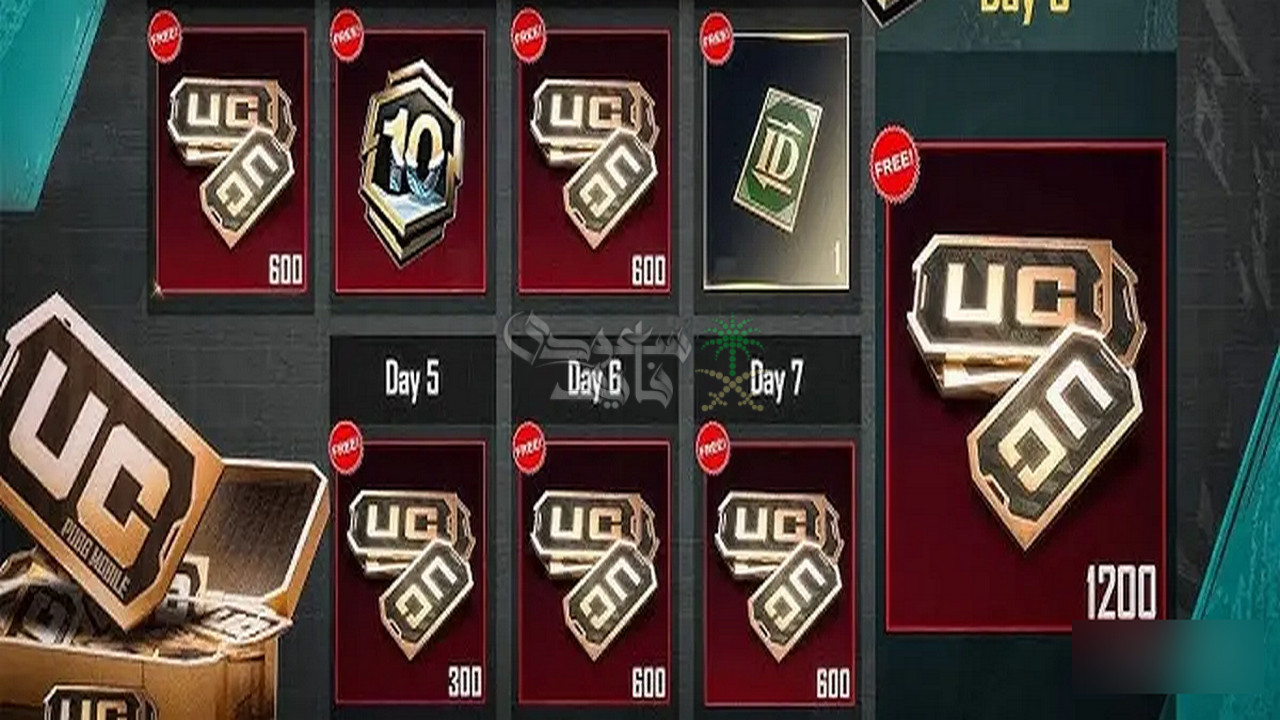This screenshot has width=1280, height=720.
Task: Click FREE badge on the 1200 UC card
Action: pyautogui.click(x=894, y=164)
